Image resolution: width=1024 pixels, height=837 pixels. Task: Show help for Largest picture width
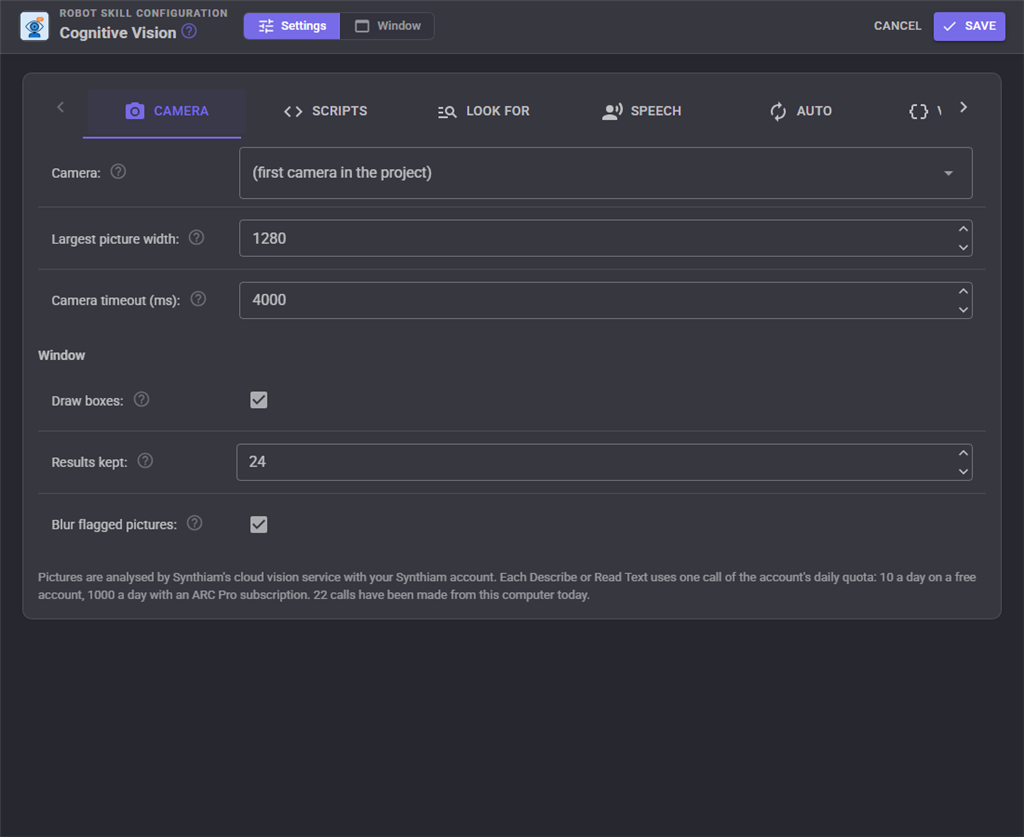click(x=197, y=238)
